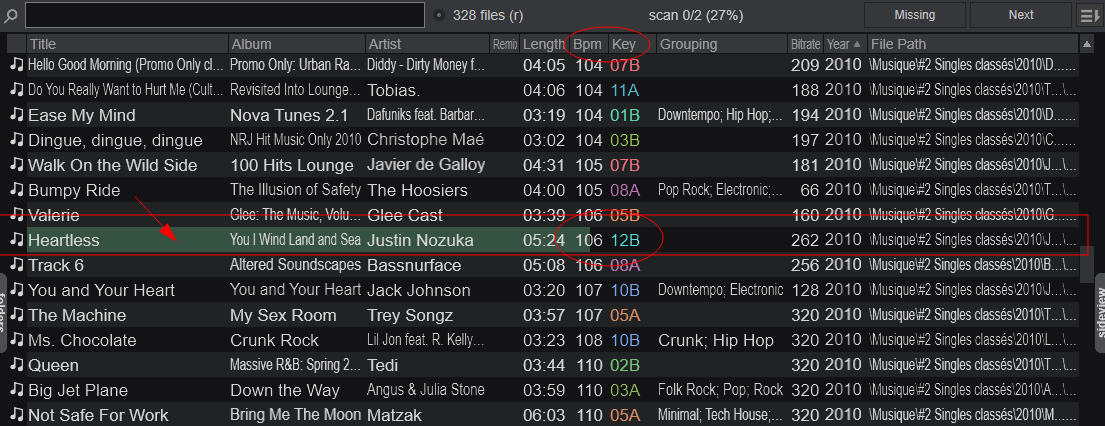This screenshot has width=1105, height=426.
Task: Open the browser options menu icon
Action: [x=1088, y=15]
